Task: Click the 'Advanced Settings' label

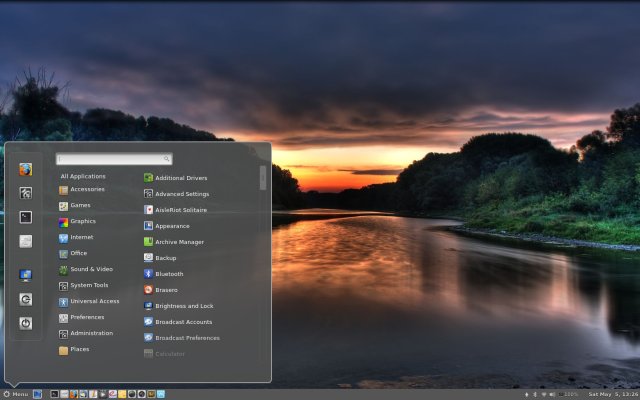Action: coord(182,194)
